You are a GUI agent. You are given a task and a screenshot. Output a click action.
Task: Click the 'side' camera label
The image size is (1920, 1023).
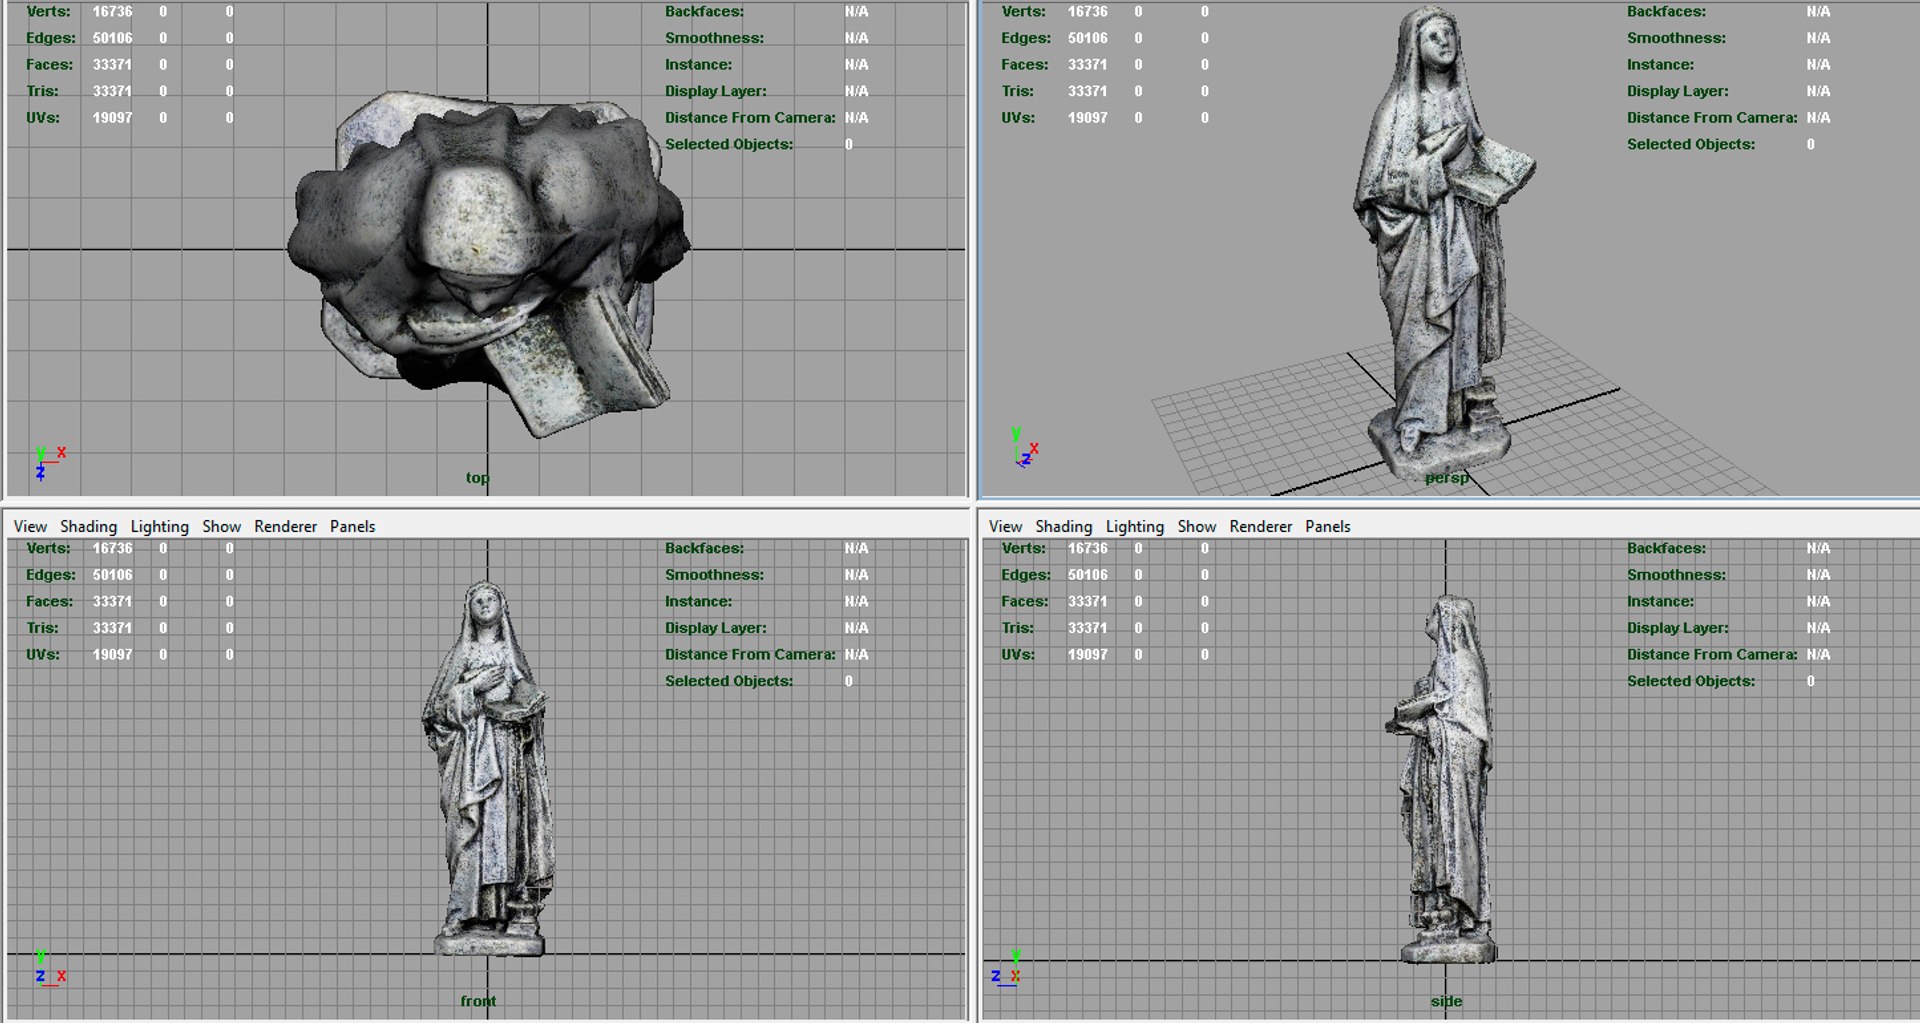point(1446,1001)
